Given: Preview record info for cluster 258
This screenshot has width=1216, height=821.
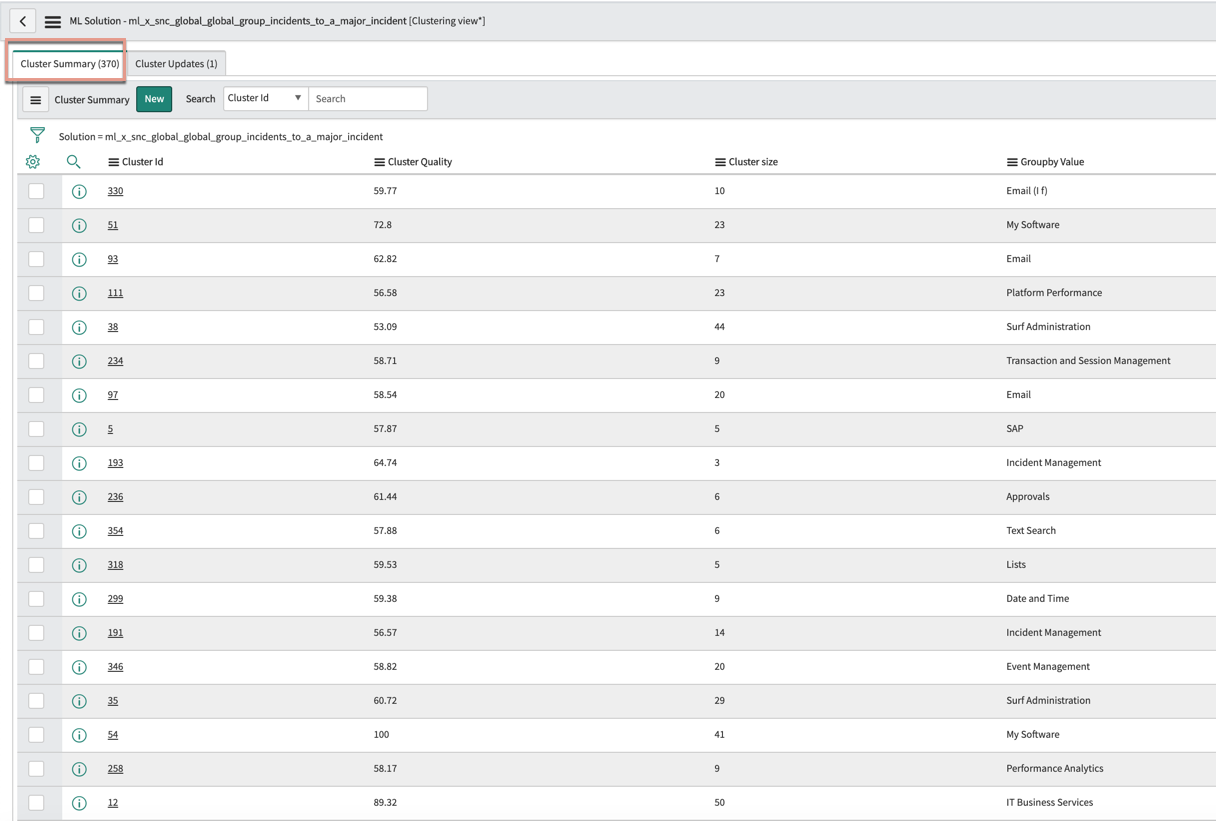Looking at the screenshot, I should coord(79,769).
